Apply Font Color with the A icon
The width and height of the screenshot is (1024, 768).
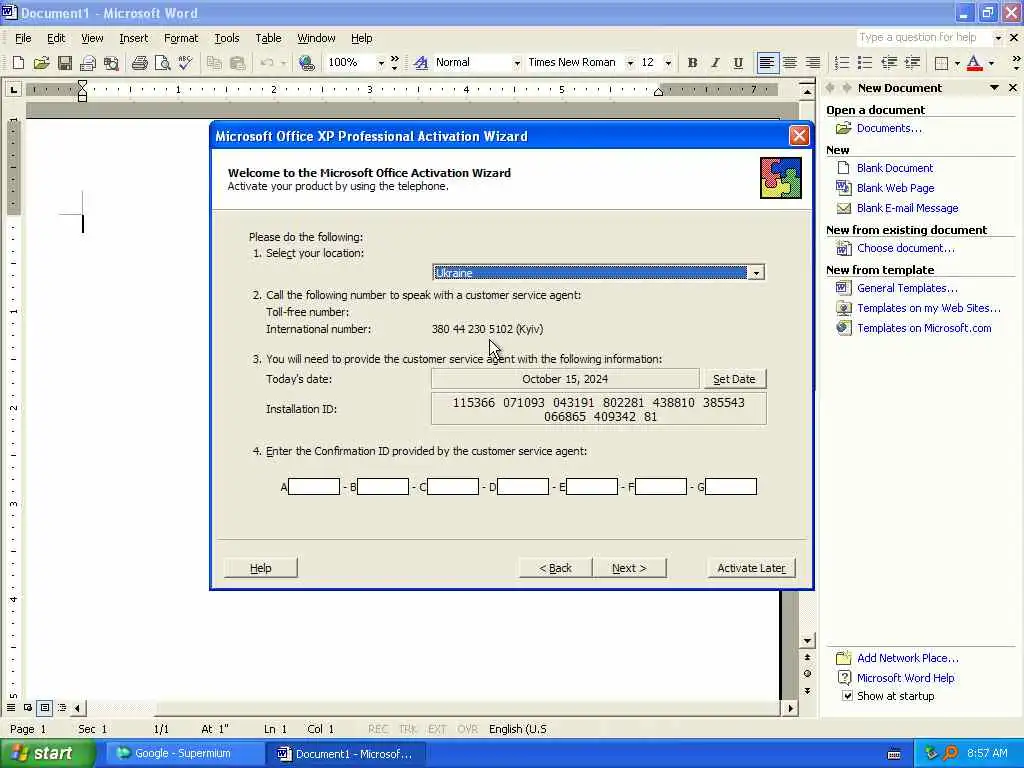(x=974, y=63)
